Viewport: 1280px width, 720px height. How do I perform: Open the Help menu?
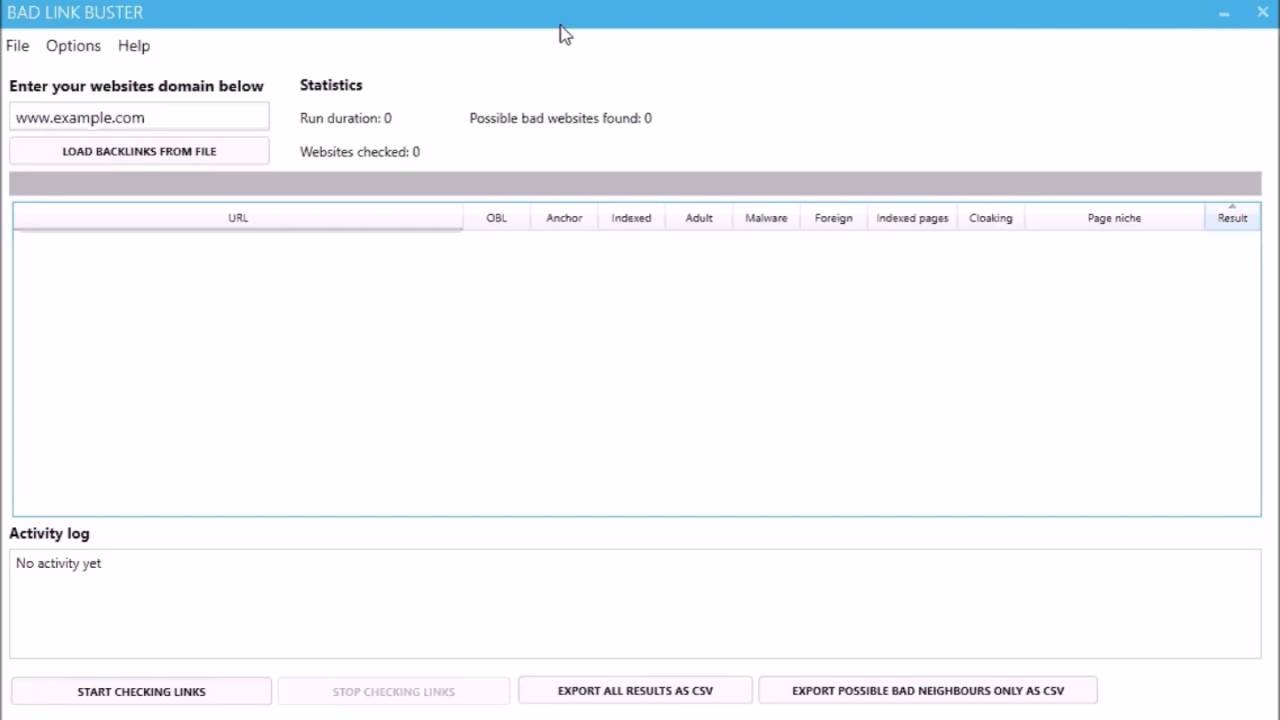(x=133, y=46)
